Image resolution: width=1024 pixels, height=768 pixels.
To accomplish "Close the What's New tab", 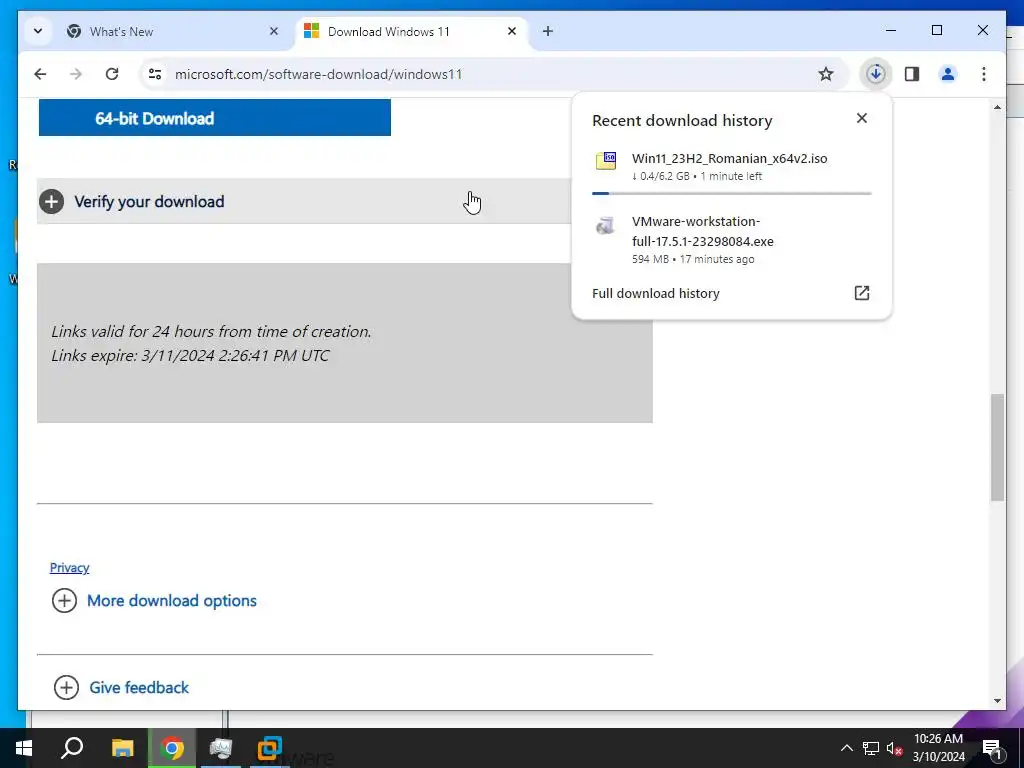I will click(274, 31).
